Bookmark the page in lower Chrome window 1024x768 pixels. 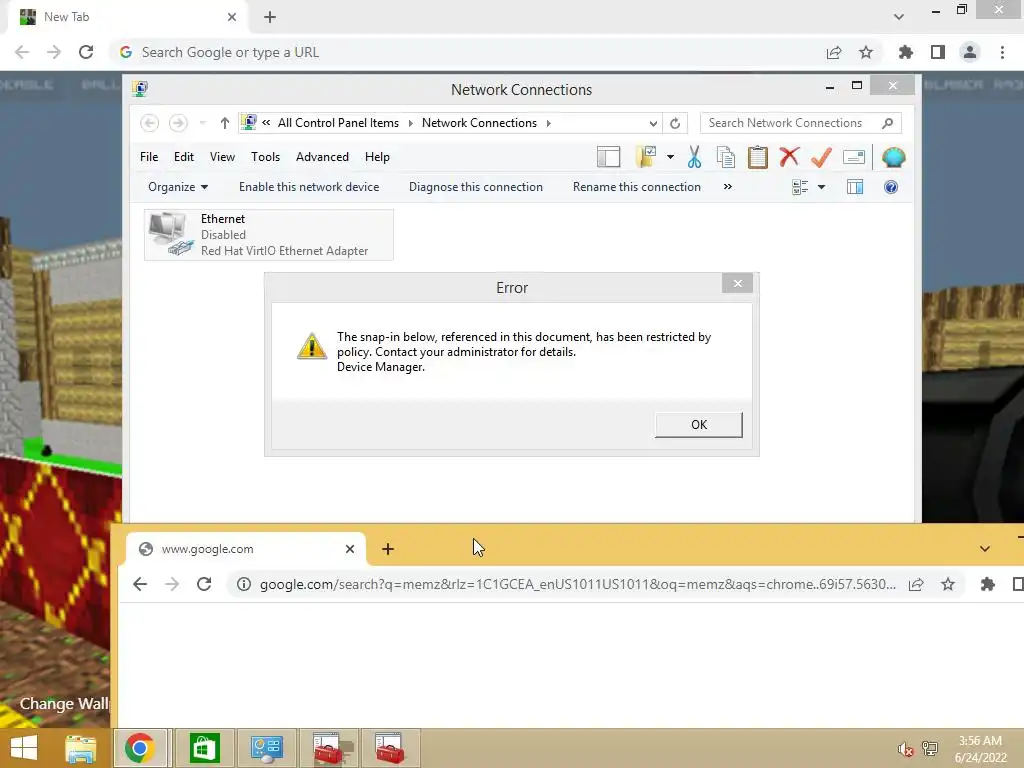coord(948,584)
